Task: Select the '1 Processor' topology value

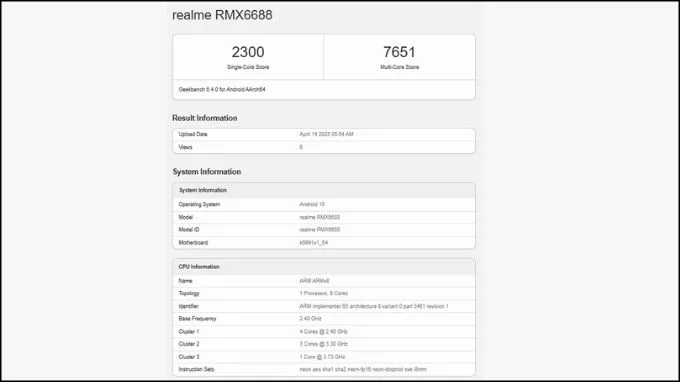Action: (324, 294)
